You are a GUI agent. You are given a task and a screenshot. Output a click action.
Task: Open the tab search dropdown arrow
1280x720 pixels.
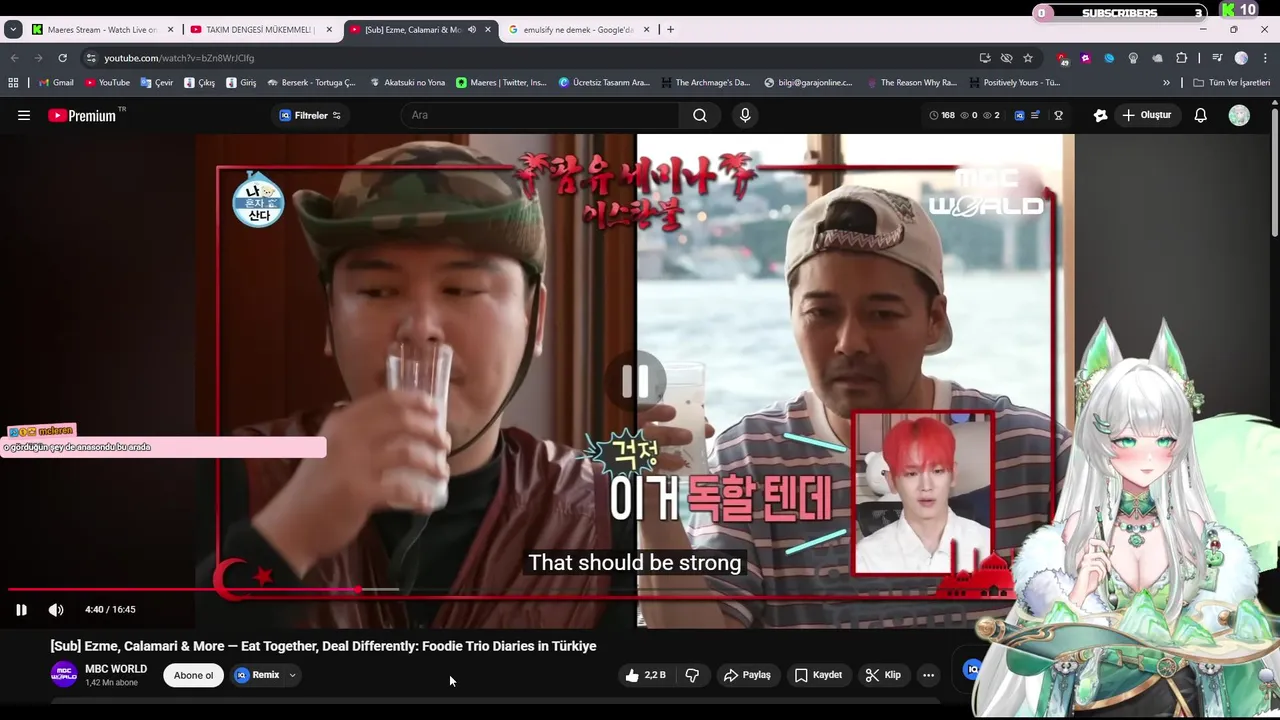click(13, 30)
